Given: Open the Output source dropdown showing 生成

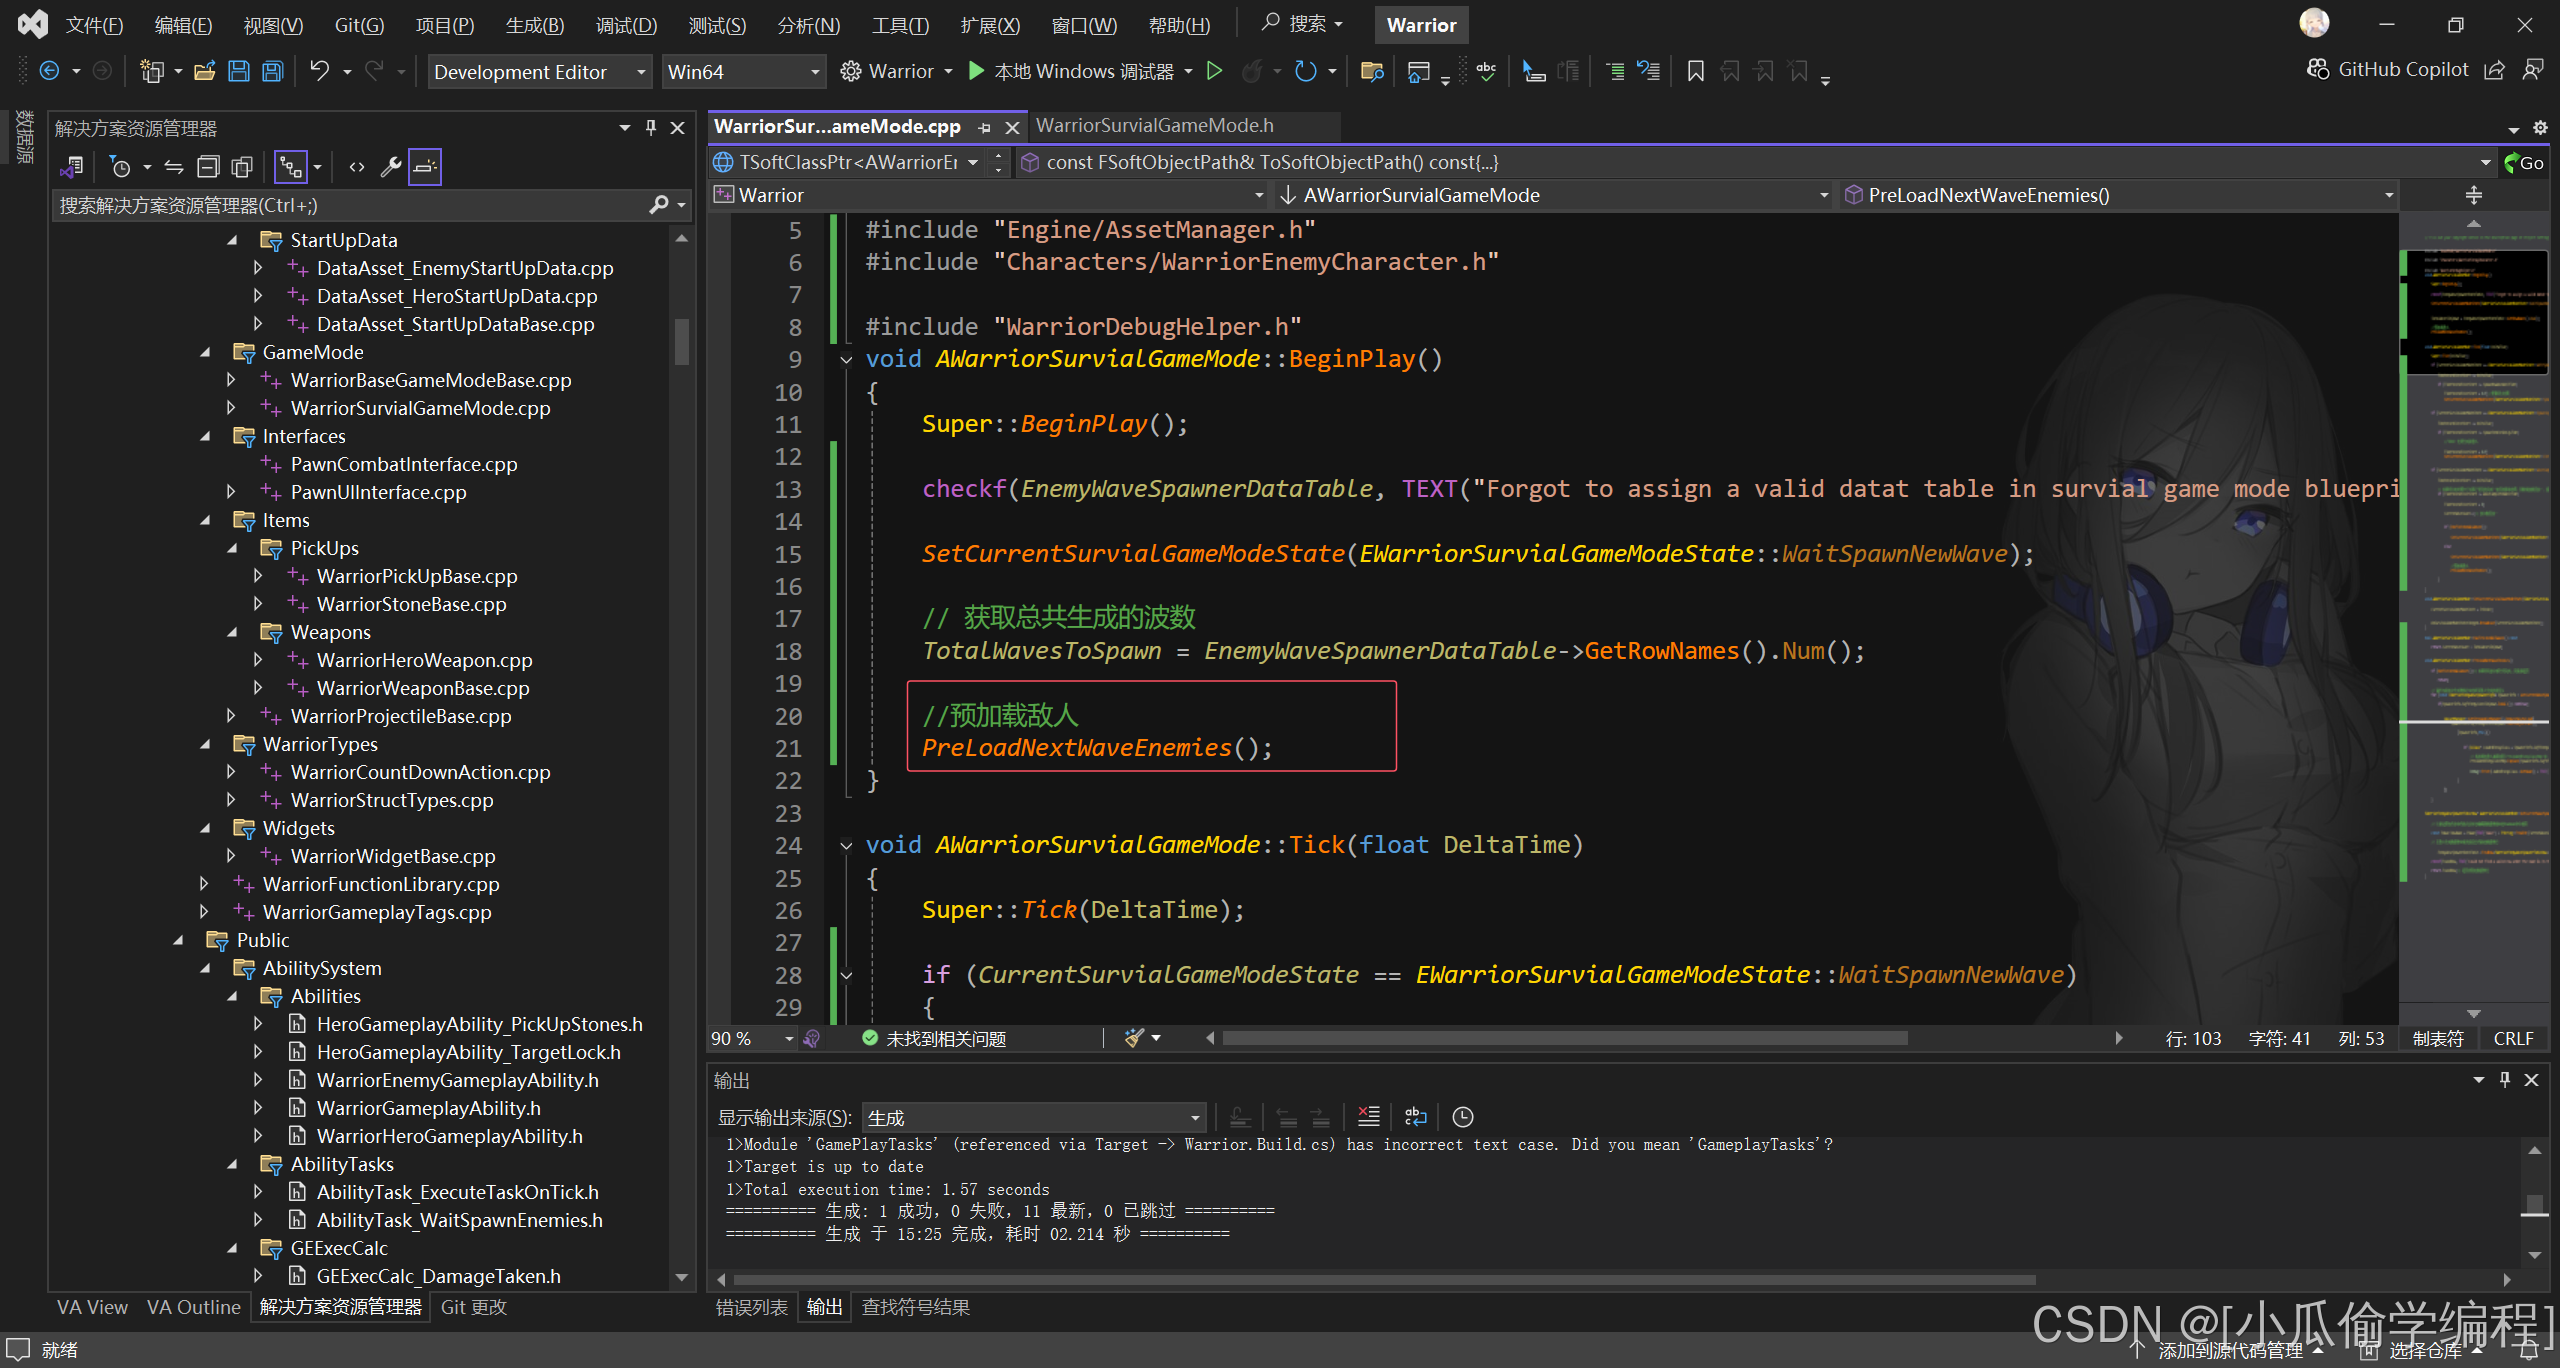Looking at the screenshot, I should pyautogui.click(x=1033, y=1117).
